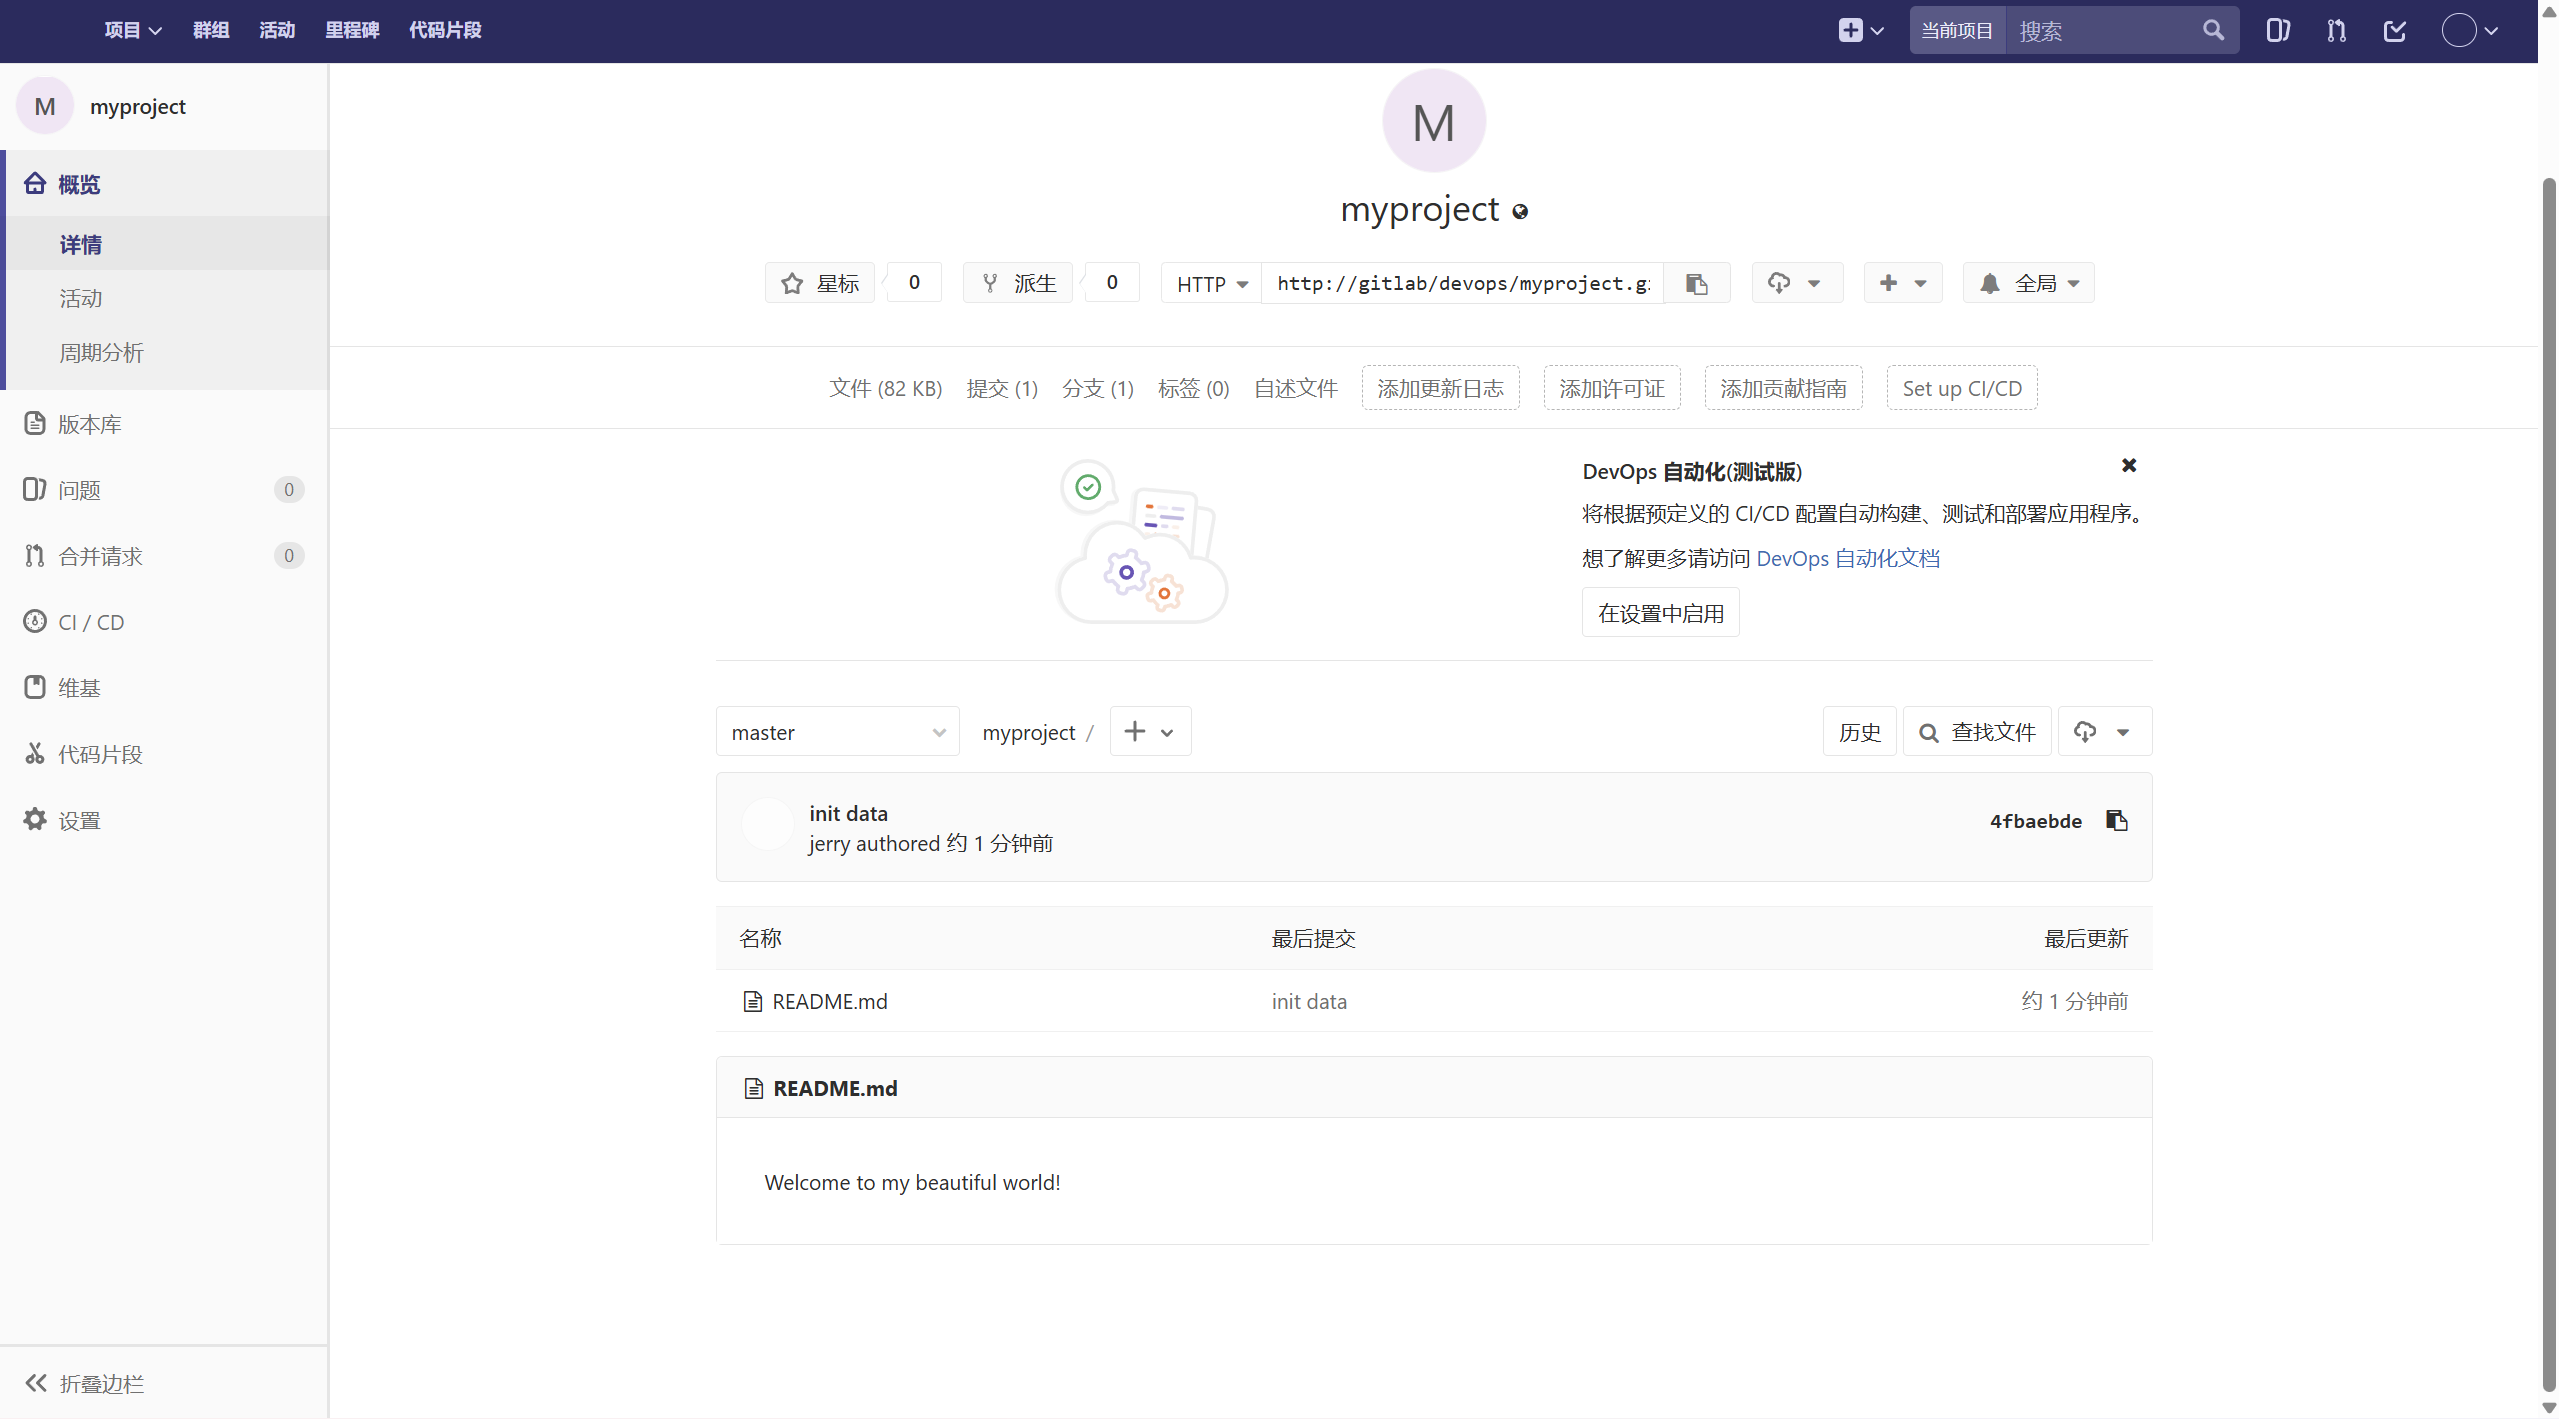Go to Activity (活动) in top menu
Viewport: 2559px width, 1419px height.
(277, 30)
